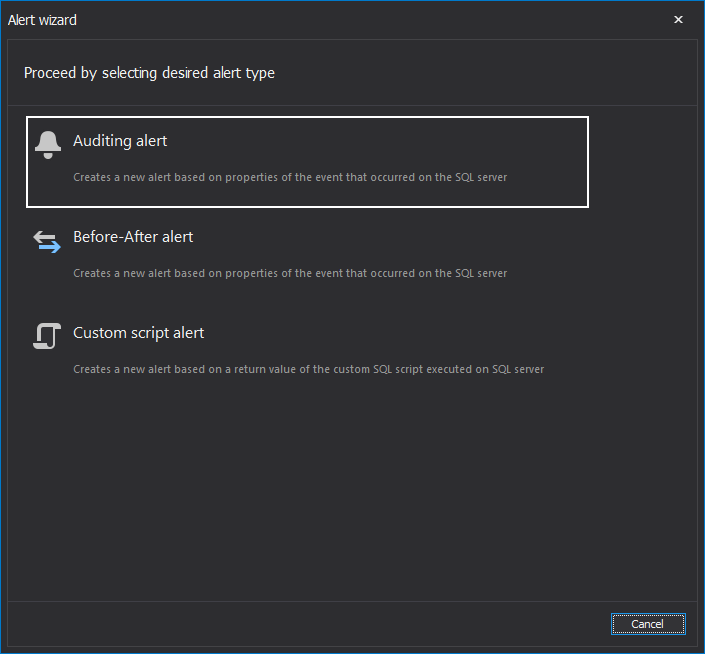Click the Custom script alert description line
Viewport: 705px width, 654px height.
308,369
